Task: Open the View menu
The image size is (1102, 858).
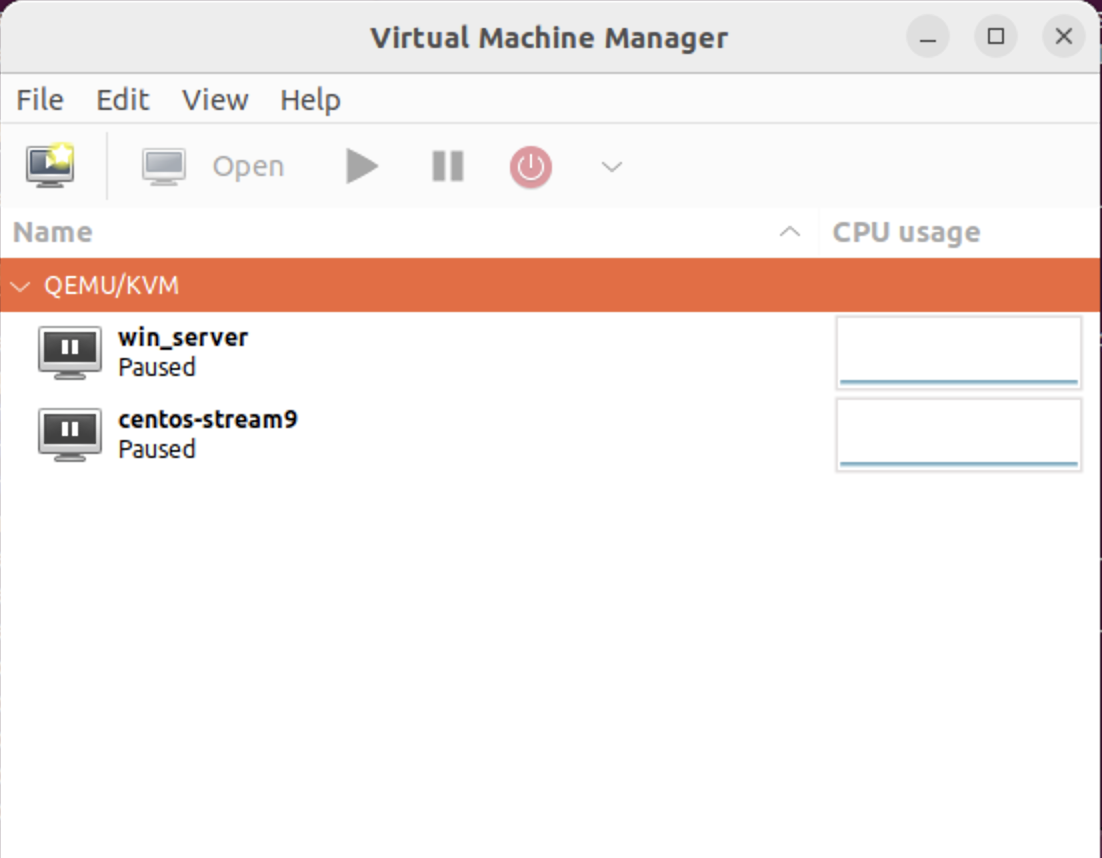Action: pos(215,100)
